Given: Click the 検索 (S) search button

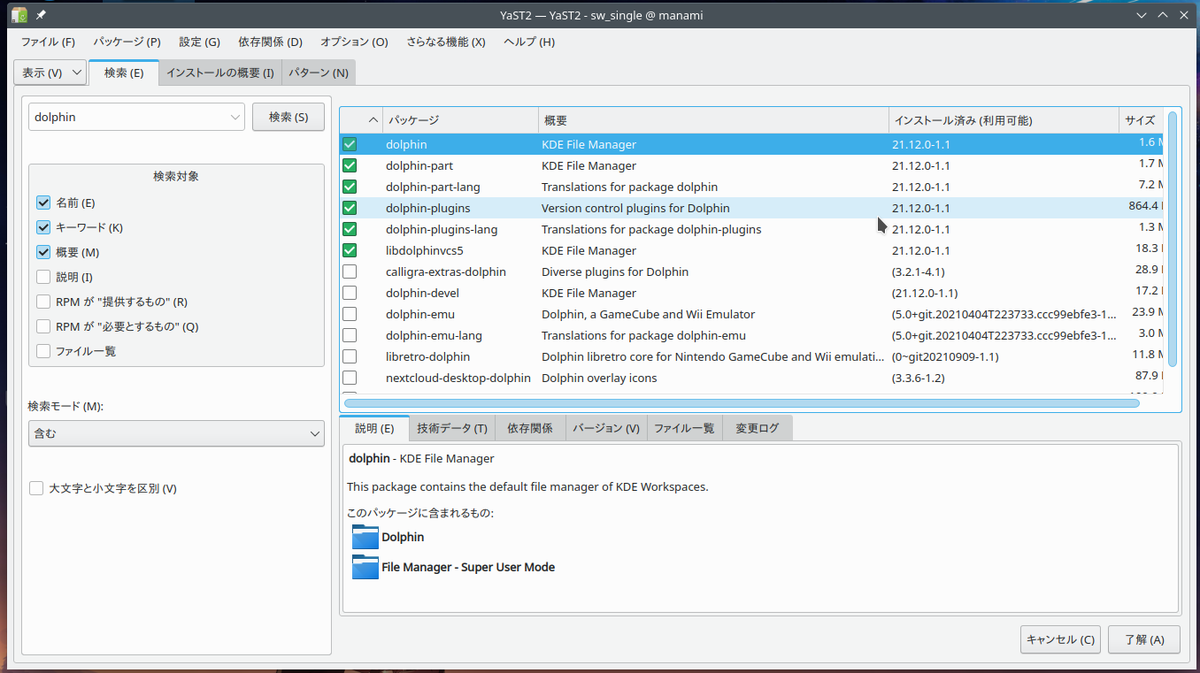Looking at the screenshot, I should pos(288,117).
